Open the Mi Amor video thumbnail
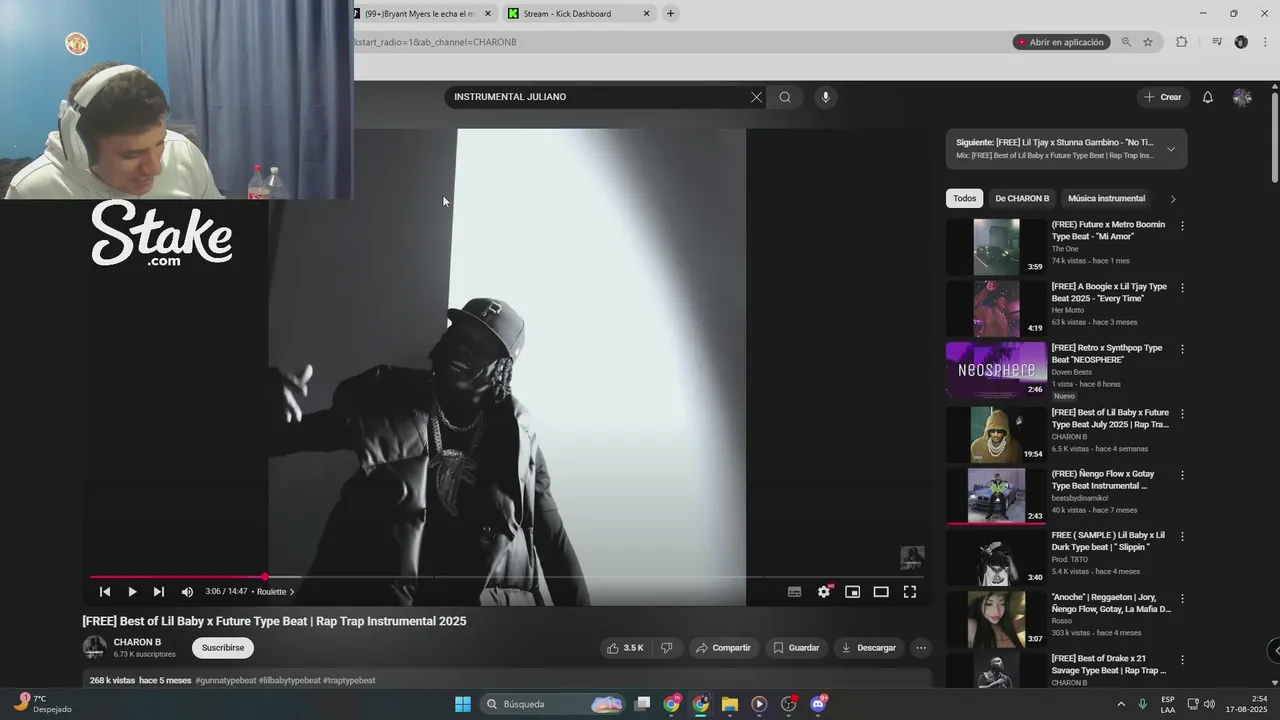The height and width of the screenshot is (720, 1280). 996,247
